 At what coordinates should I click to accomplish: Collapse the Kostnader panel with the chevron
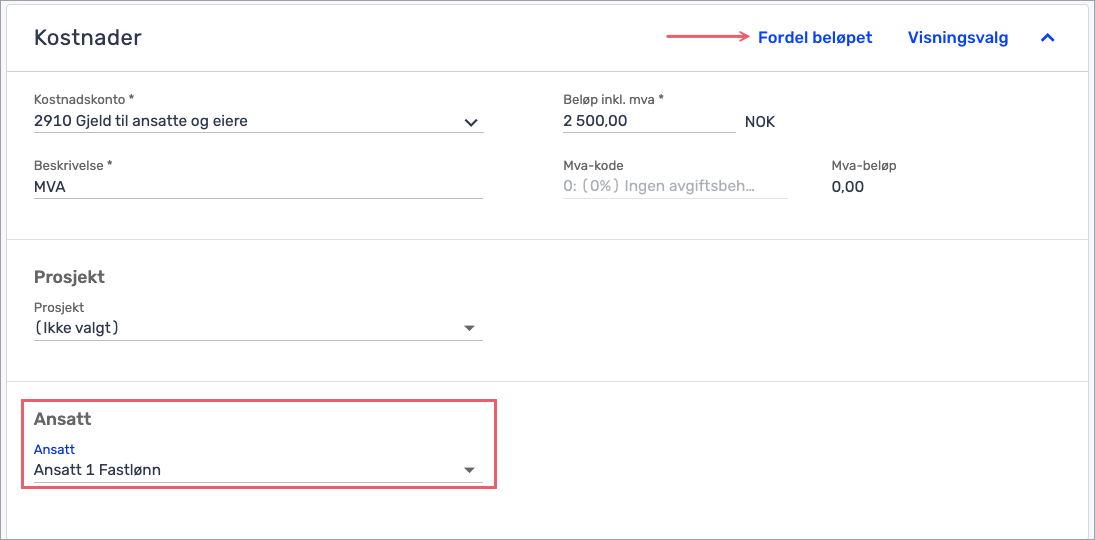pyautogui.click(x=1048, y=38)
